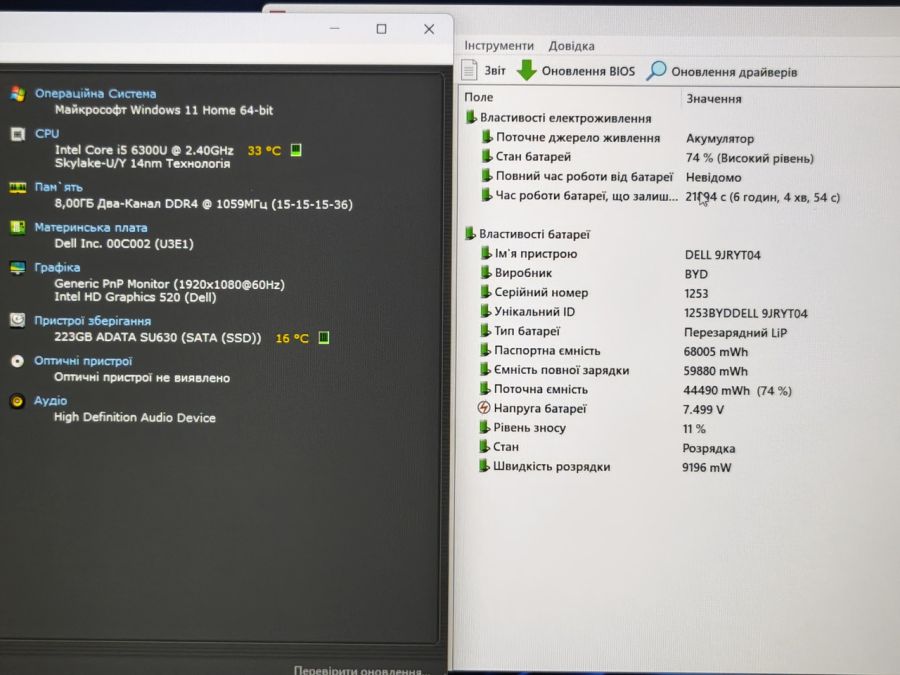This screenshot has width=900, height=675.
Task: Click the Напруга батареї lightning icon
Action: 484,408
